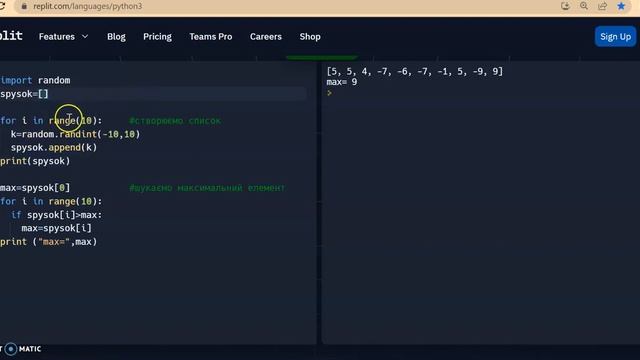
Task: Click the green comment beside max=spysok[0]
Action: point(207,188)
